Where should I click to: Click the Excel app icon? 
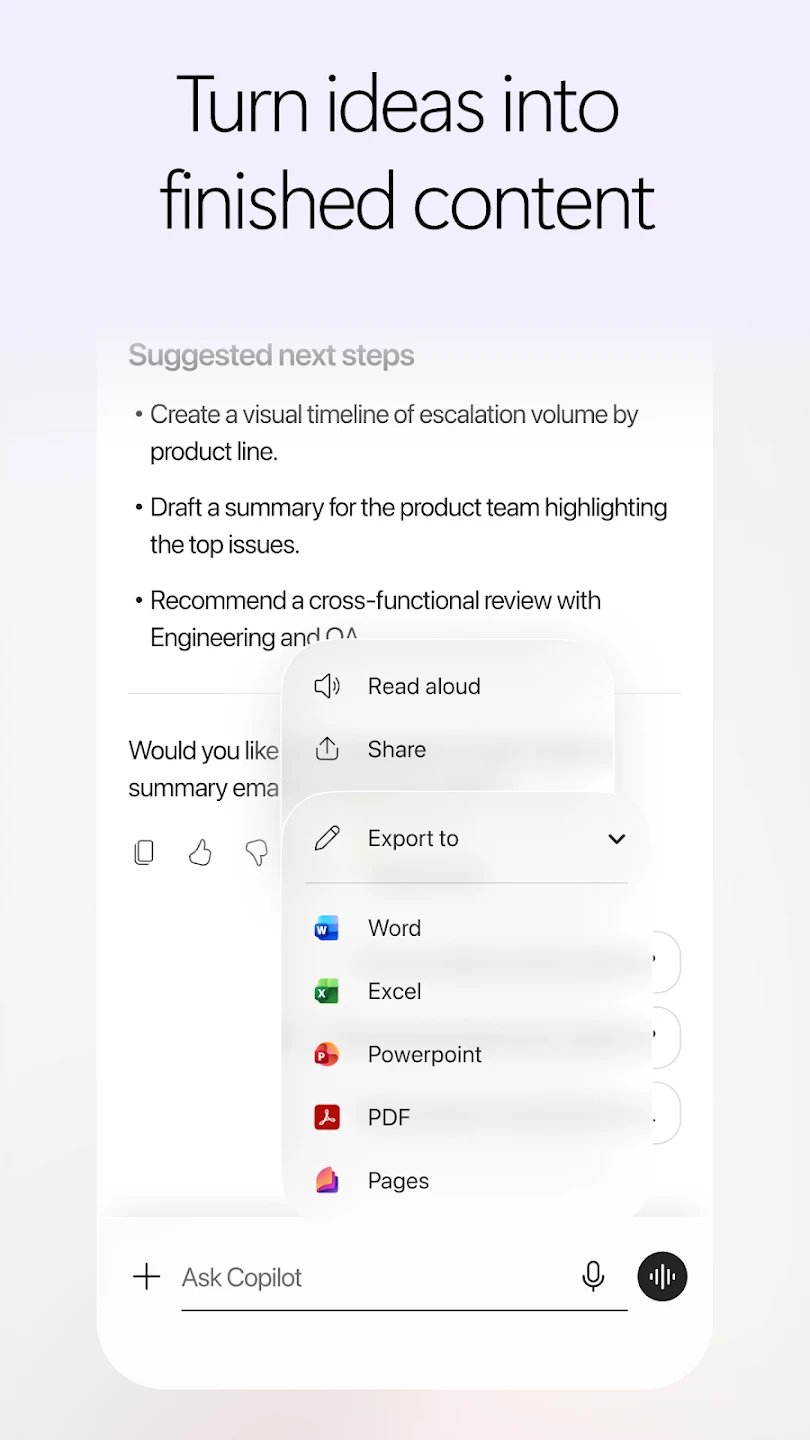[327, 991]
